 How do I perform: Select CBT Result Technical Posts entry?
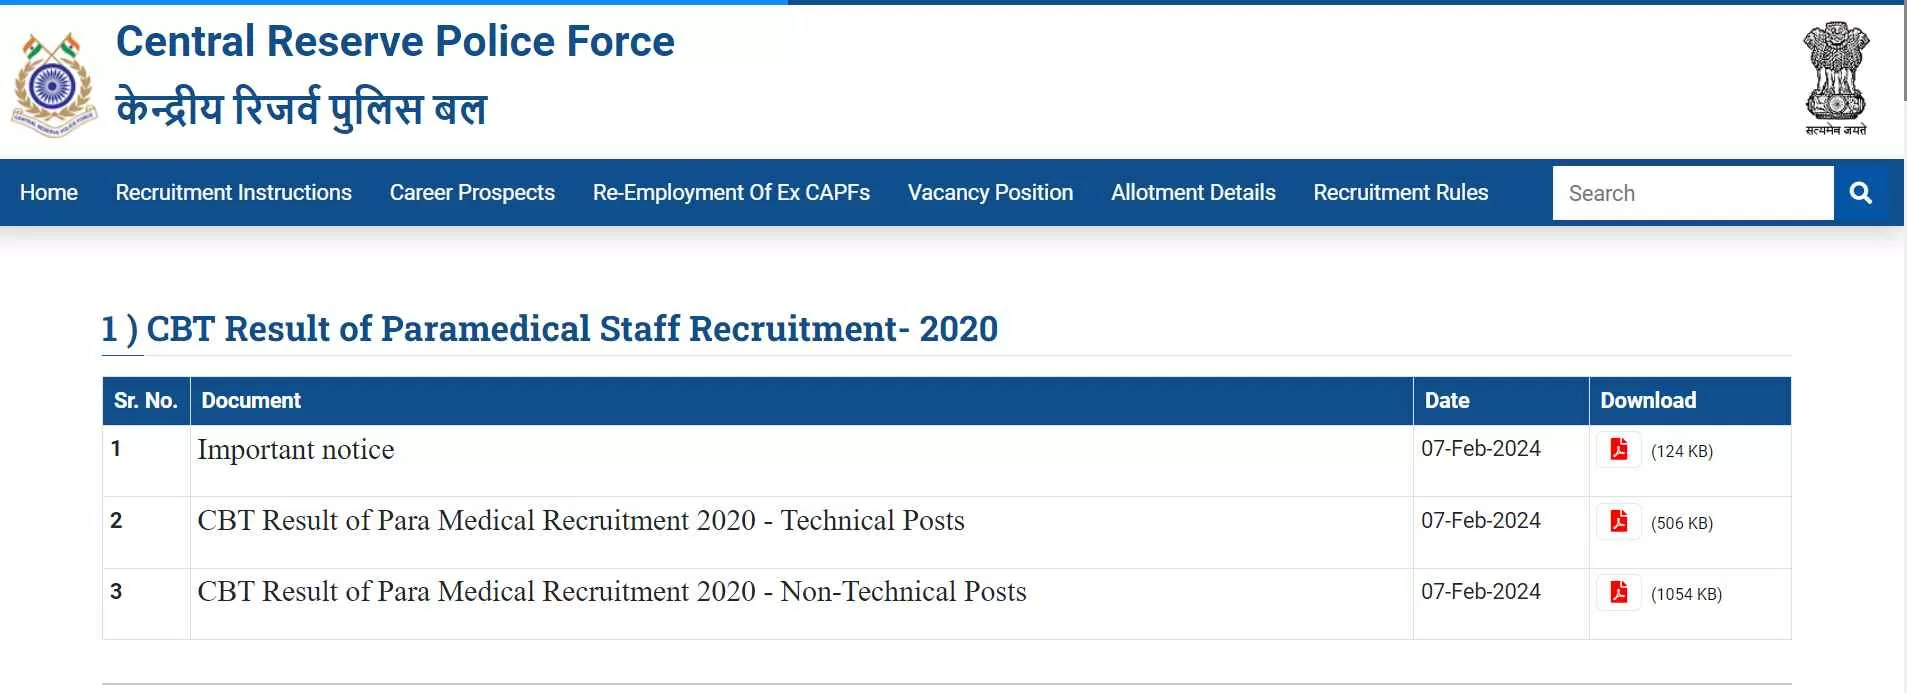[582, 521]
